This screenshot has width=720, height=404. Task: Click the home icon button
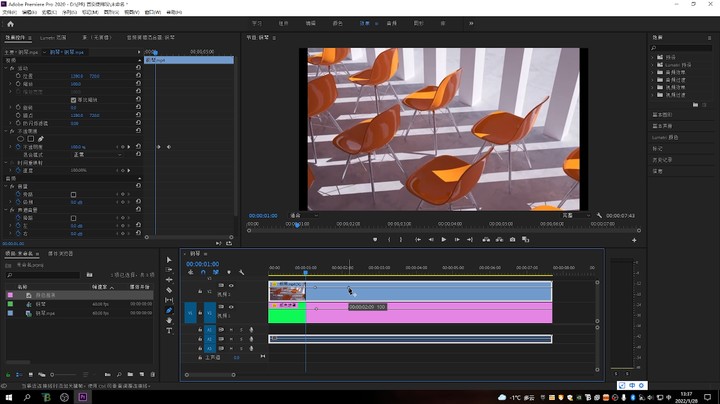pyautogui.click(x=10, y=24)
